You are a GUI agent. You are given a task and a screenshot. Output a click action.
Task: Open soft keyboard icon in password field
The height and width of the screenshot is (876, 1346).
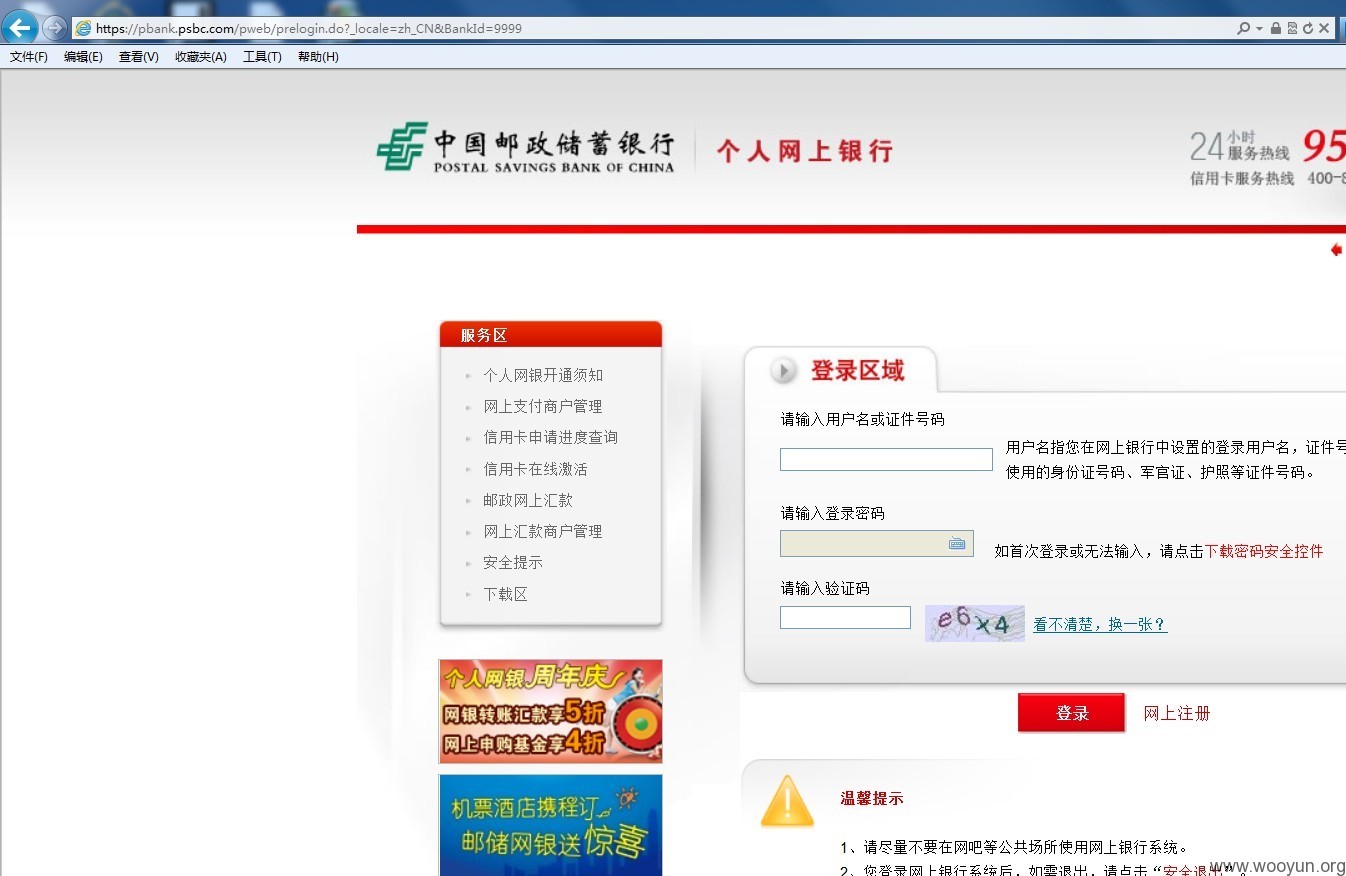tap(957, 543)
